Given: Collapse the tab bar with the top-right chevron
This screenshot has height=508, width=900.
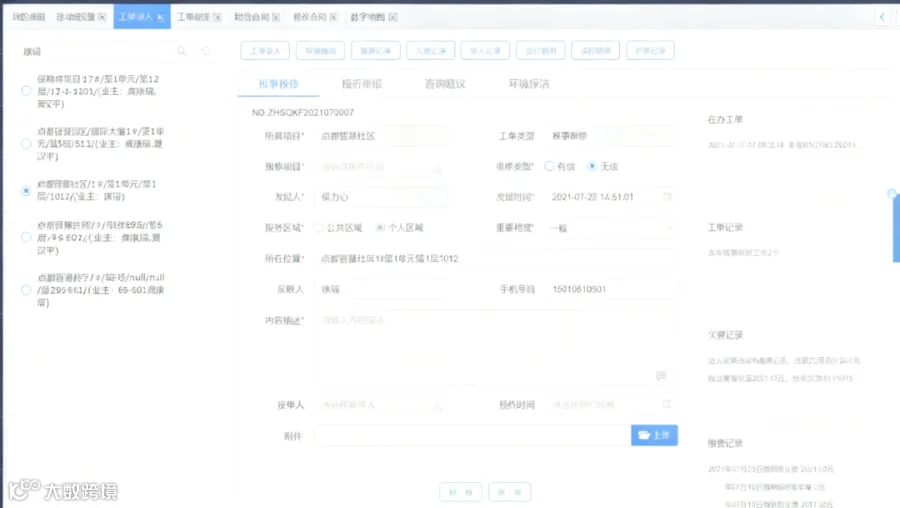Looking at the screenshot, I should [x=882, y=17].
